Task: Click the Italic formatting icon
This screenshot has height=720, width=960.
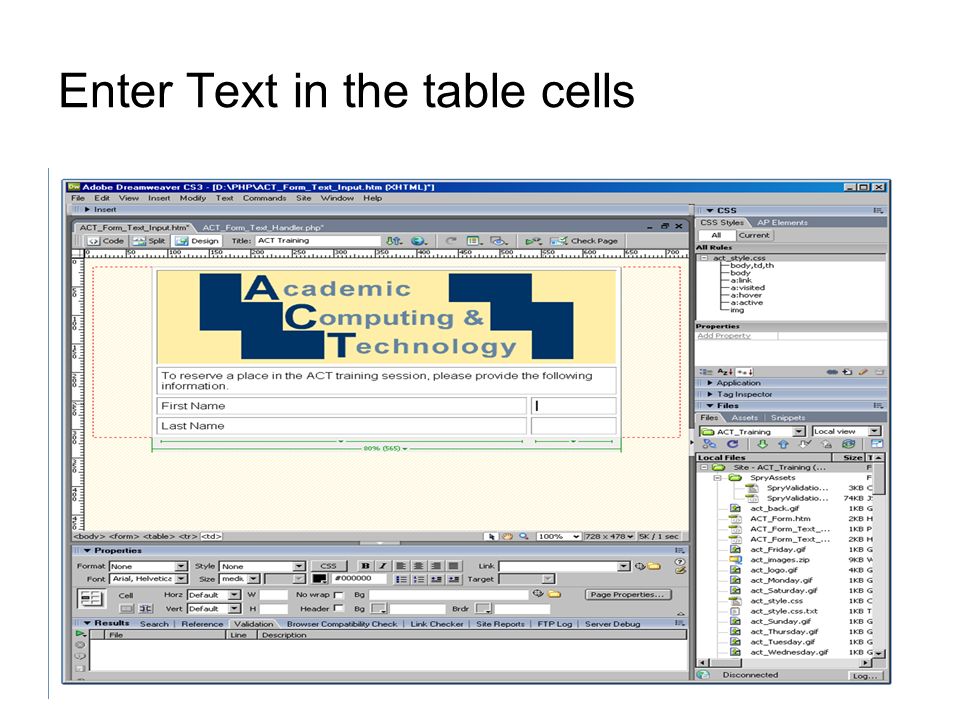Action: (383, 566)
